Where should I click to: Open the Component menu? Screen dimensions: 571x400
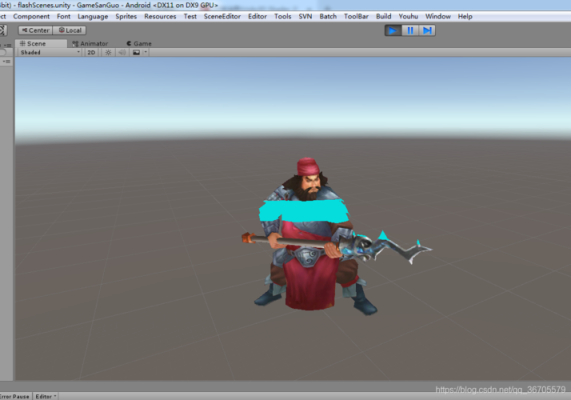point(31,16)
